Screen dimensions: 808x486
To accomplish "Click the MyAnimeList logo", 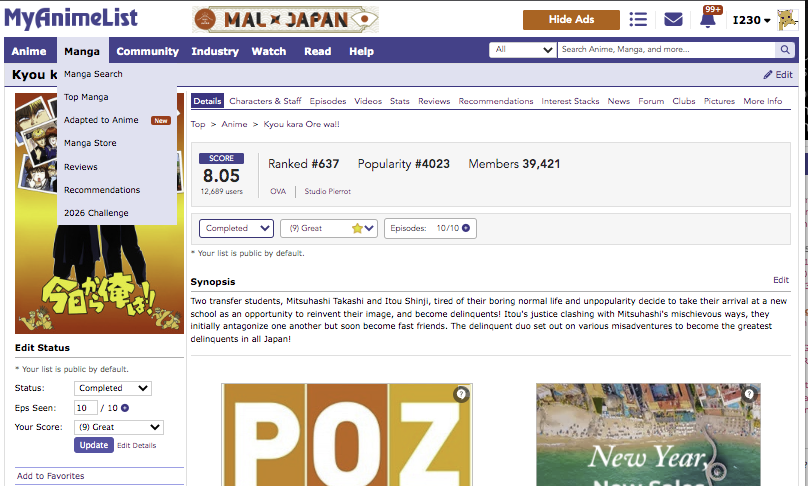I will 71,19.
